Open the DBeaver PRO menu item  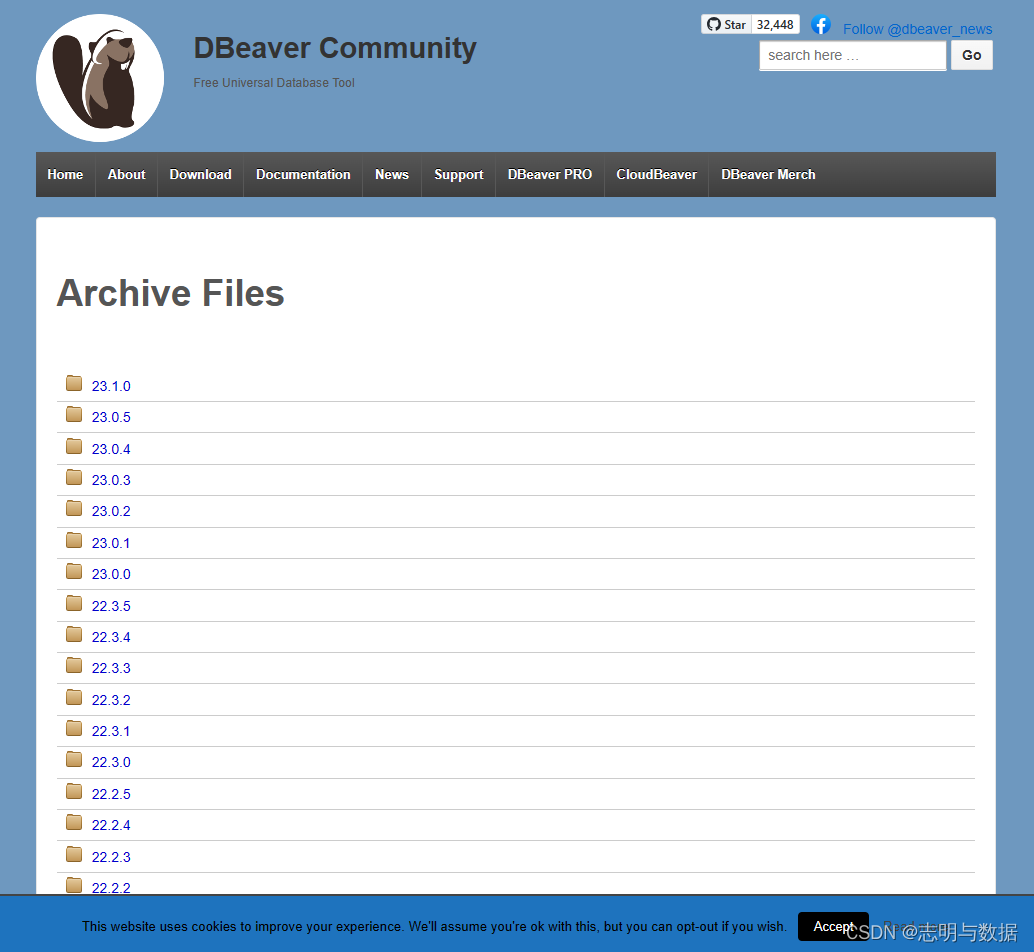click(550, 175)
